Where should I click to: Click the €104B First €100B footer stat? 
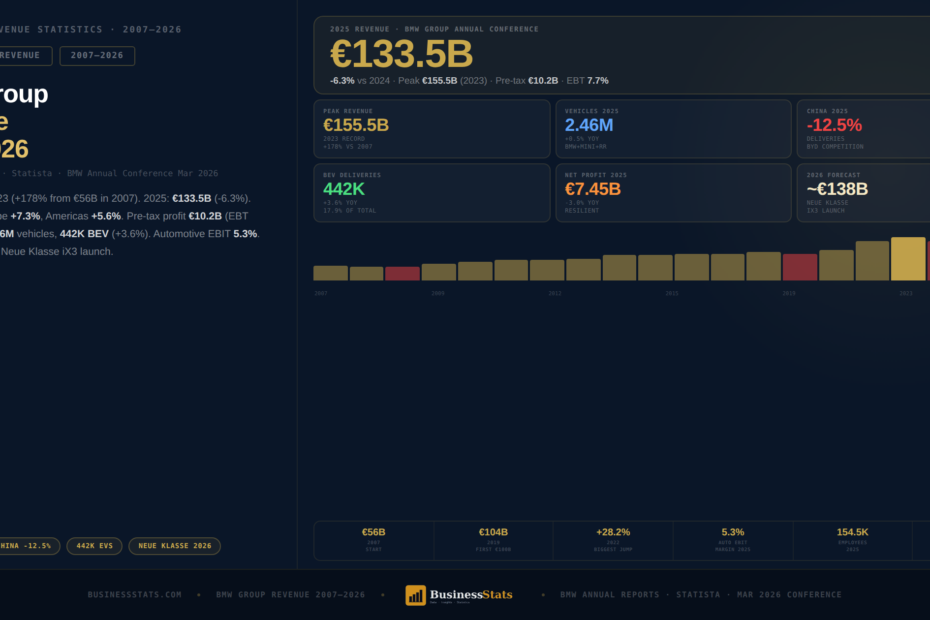tap(493, 540)
